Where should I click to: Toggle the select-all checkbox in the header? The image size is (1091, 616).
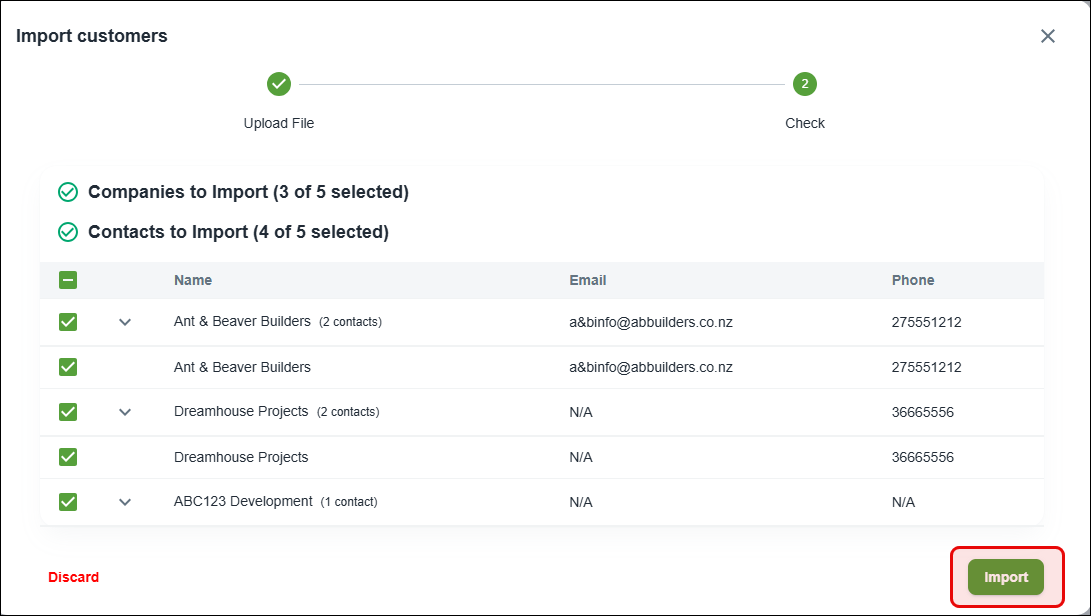tap(68, 280)
